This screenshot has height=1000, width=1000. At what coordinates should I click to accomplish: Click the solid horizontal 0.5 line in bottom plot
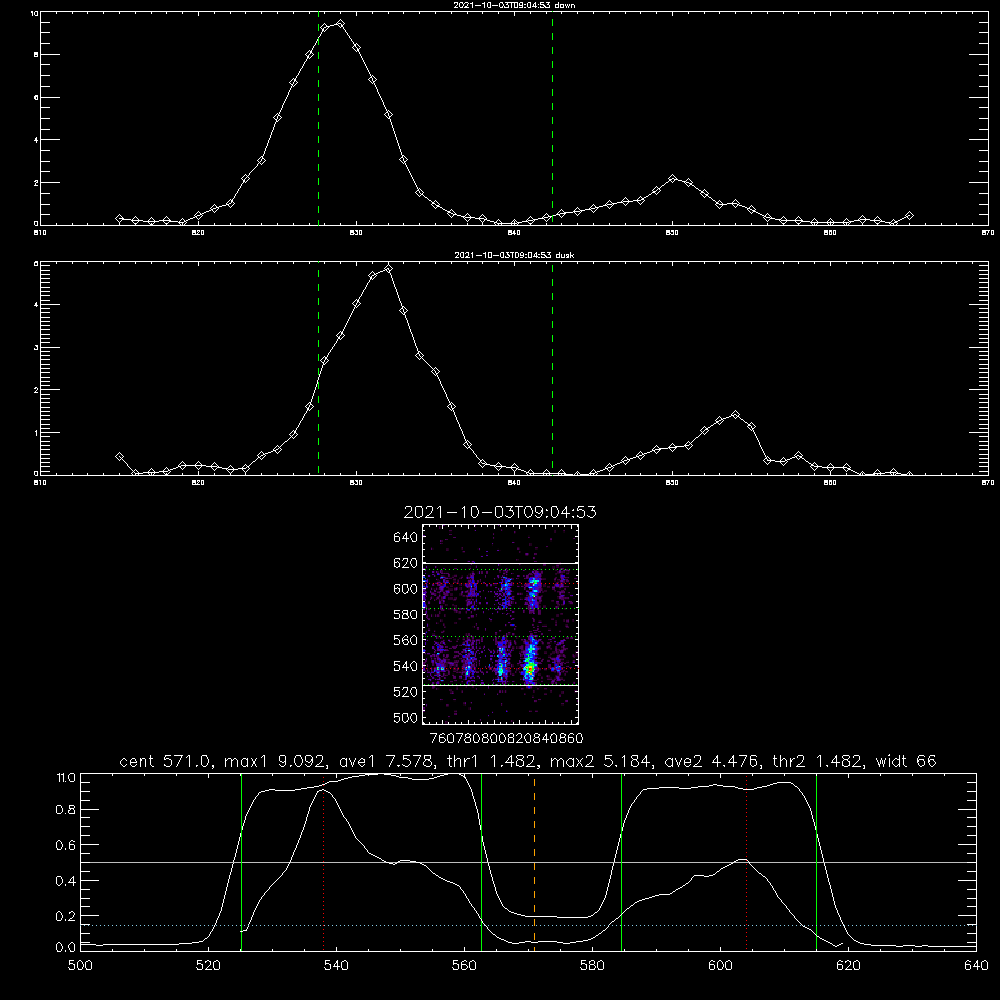click(528, 862)
